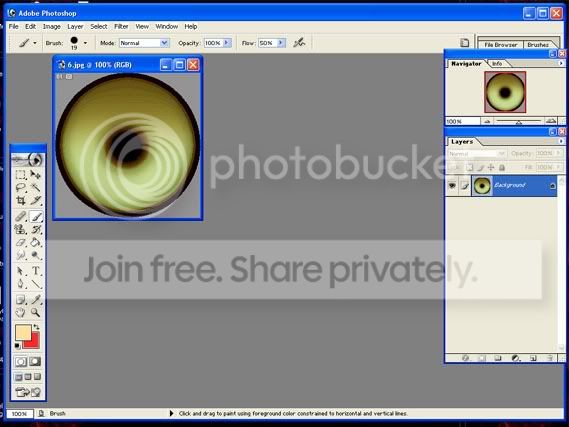This screenshot has height=427, width=569.
Task: Select the Rectangular Marquee tool
Action: click(x=21, y=175)
